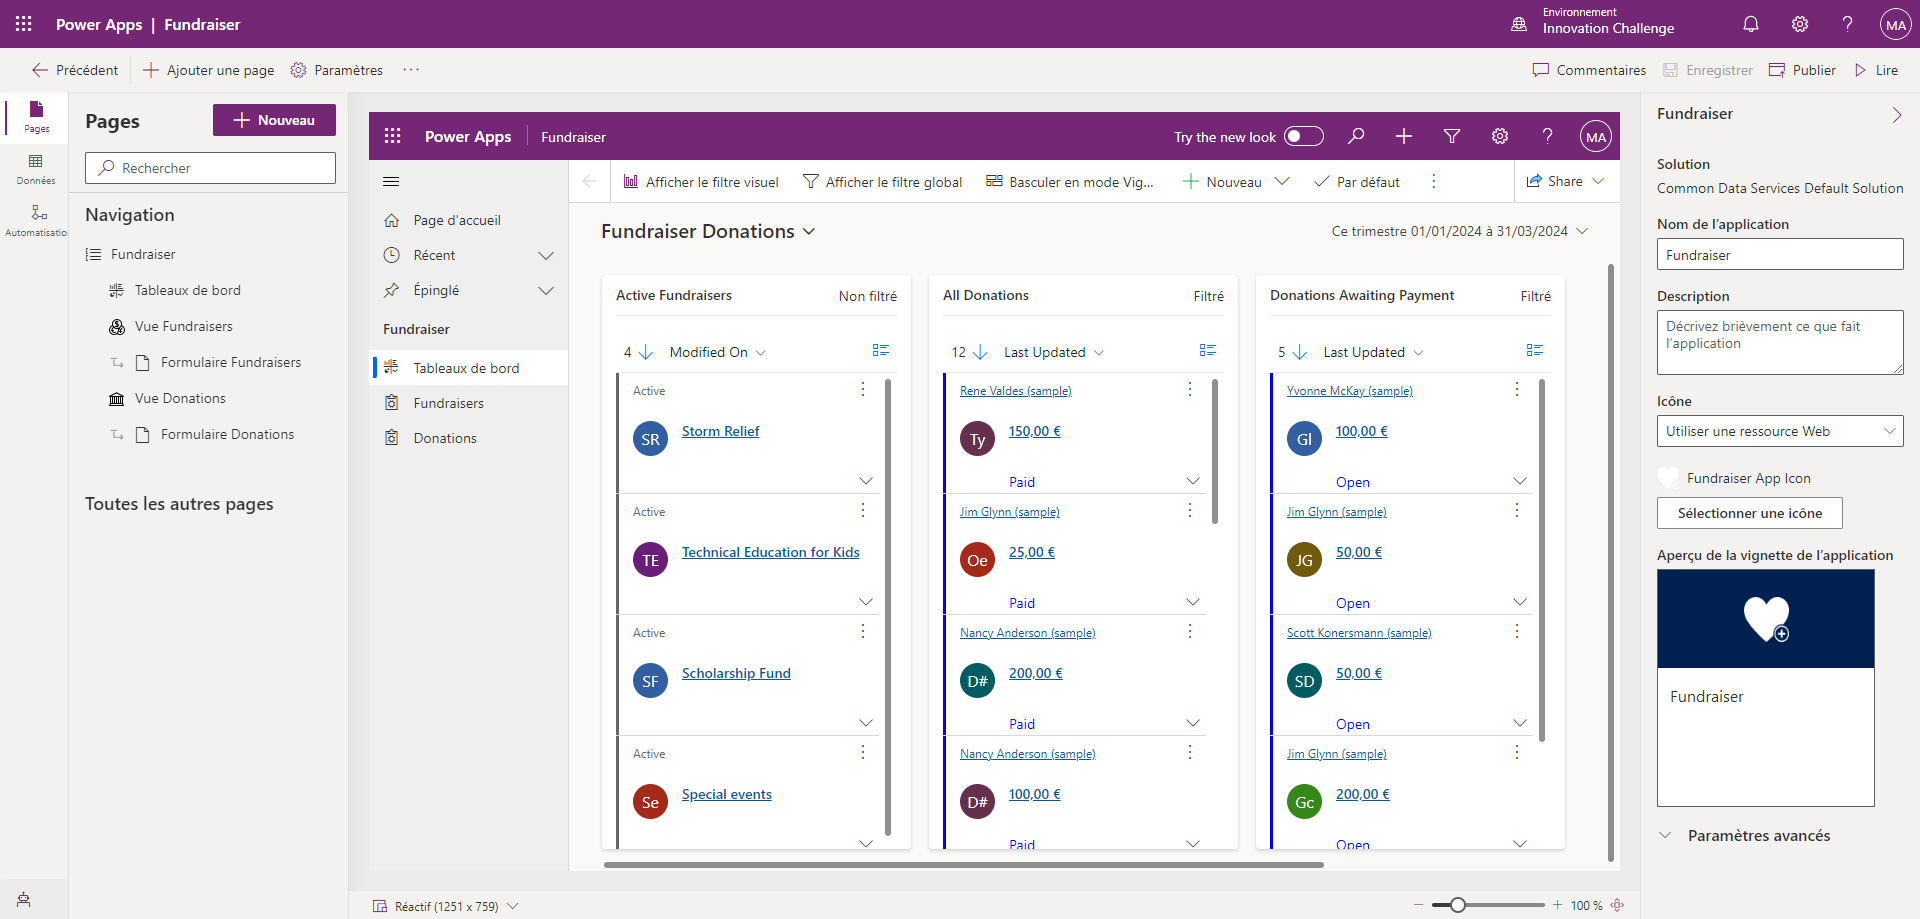Open the overflow ellipsis next to Paramètres

coord(411,70)
